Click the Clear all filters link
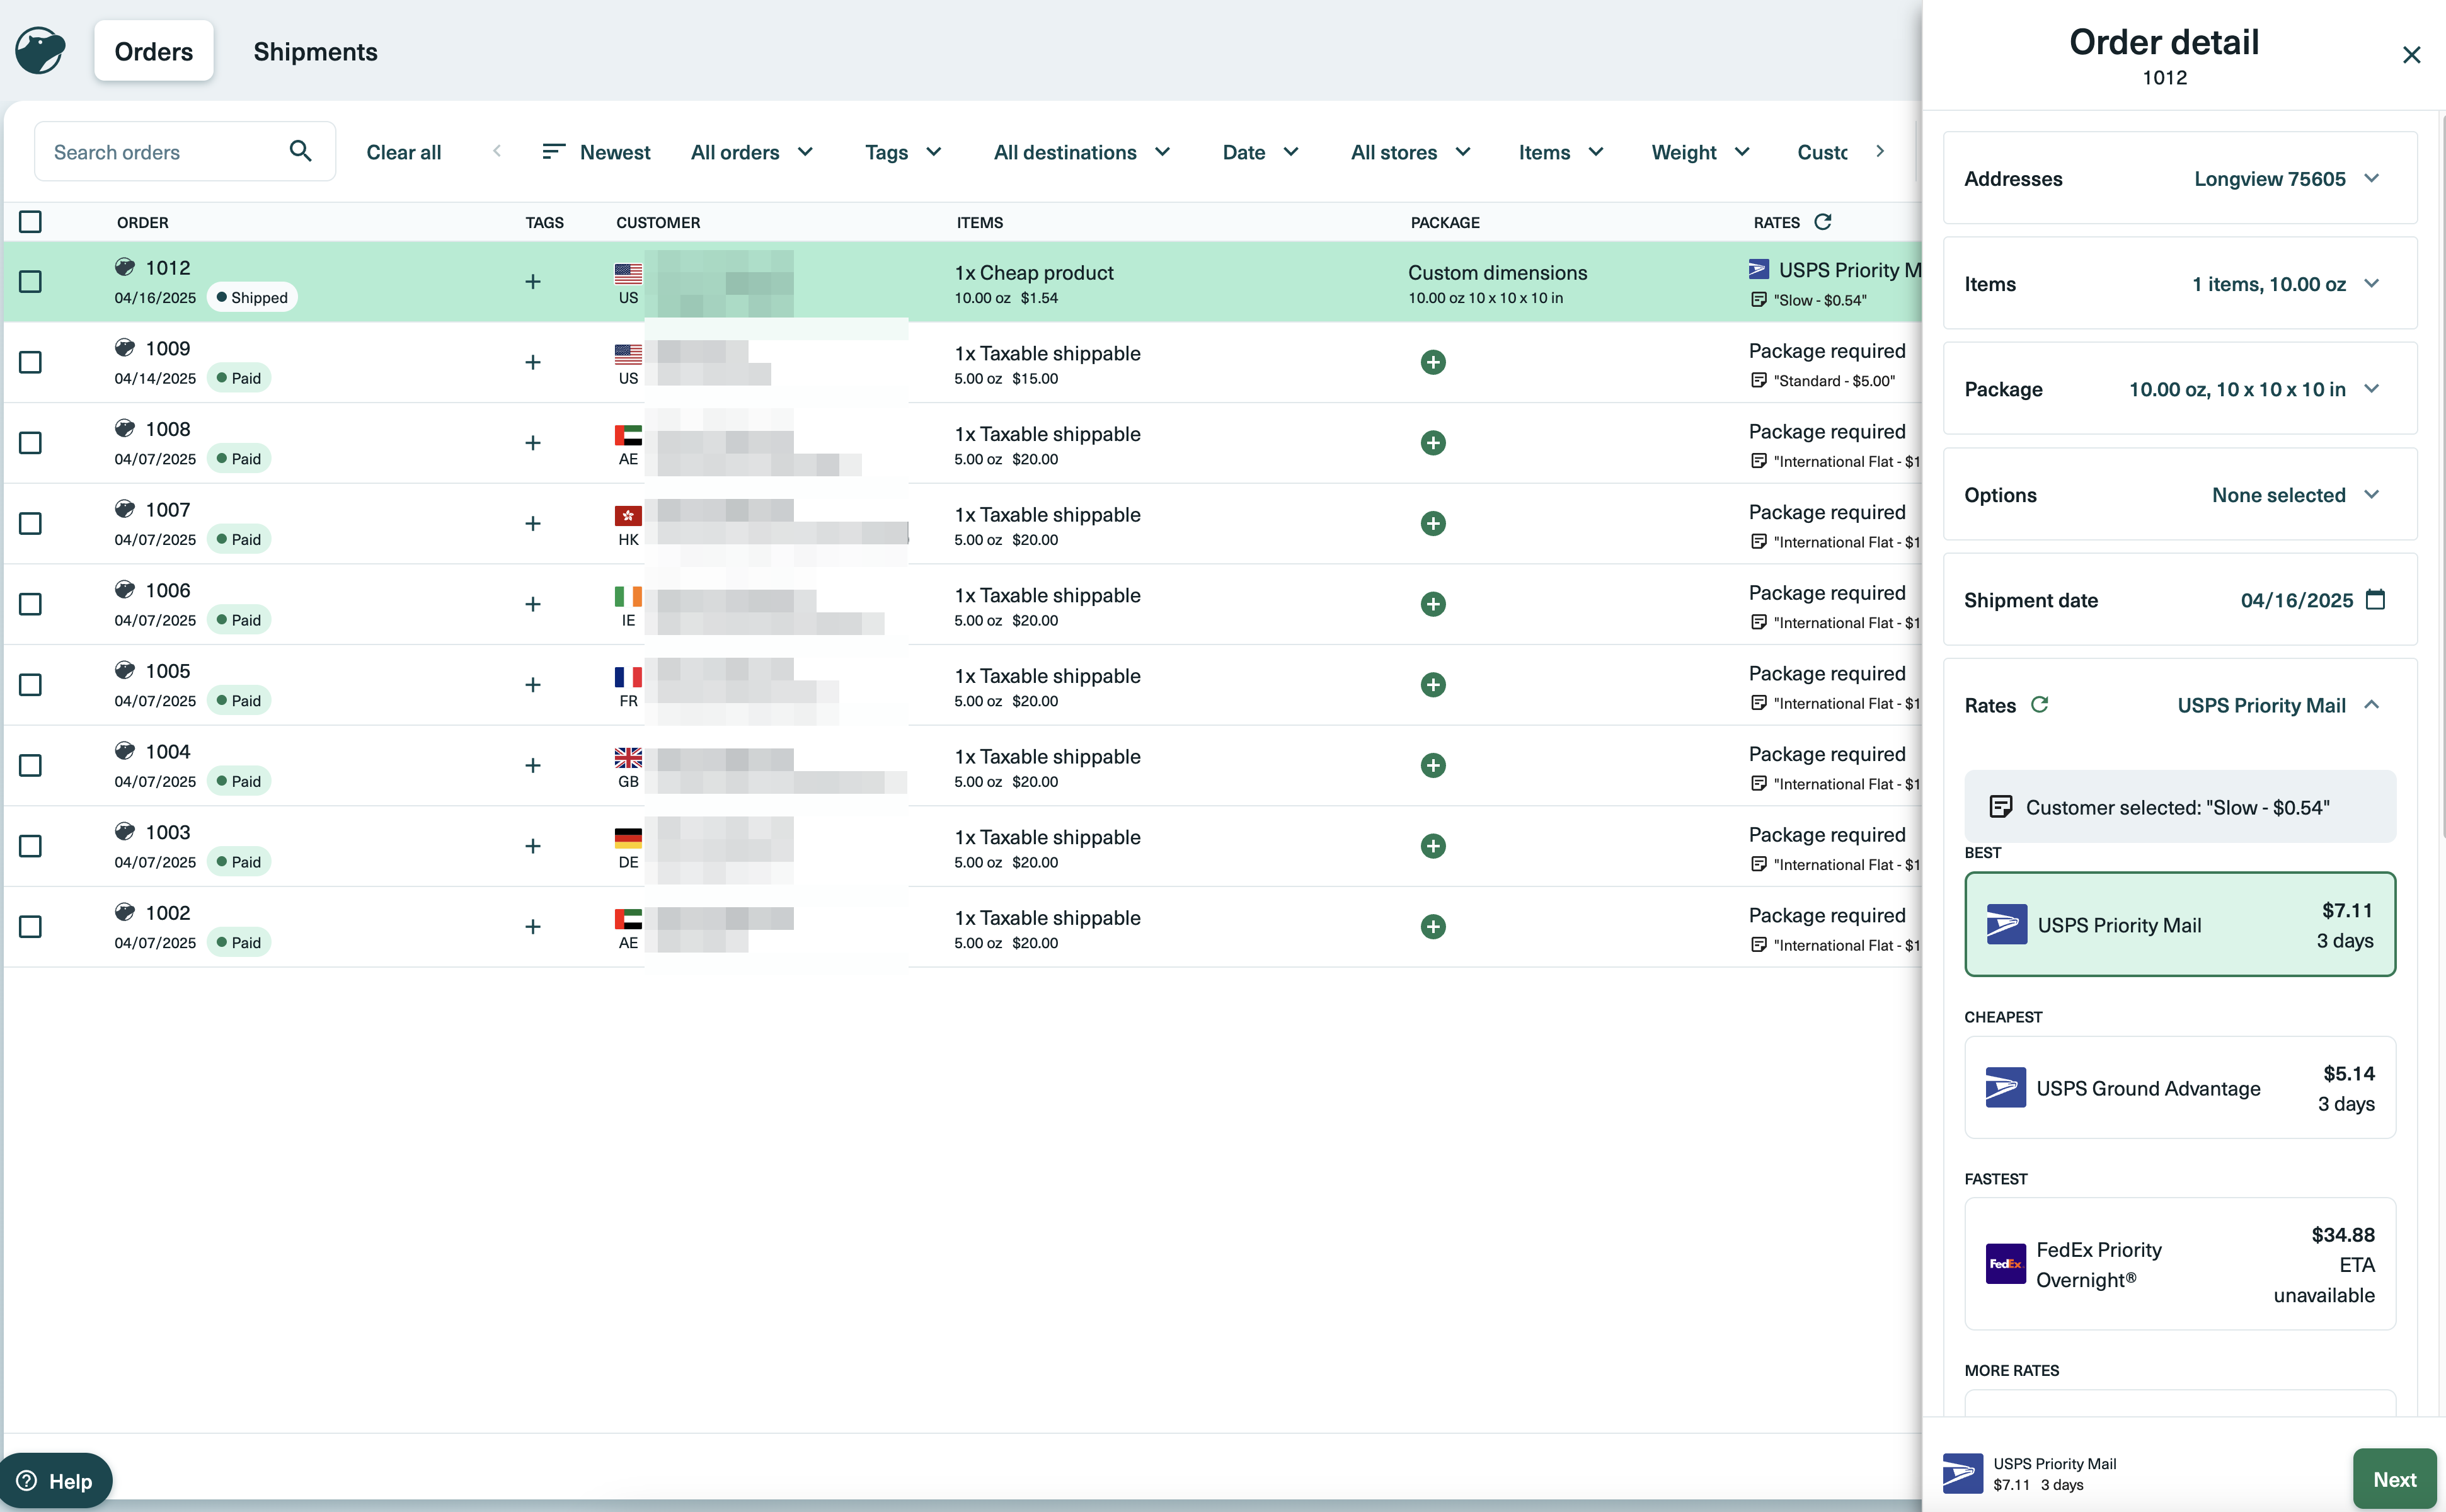 coord(403,152)
